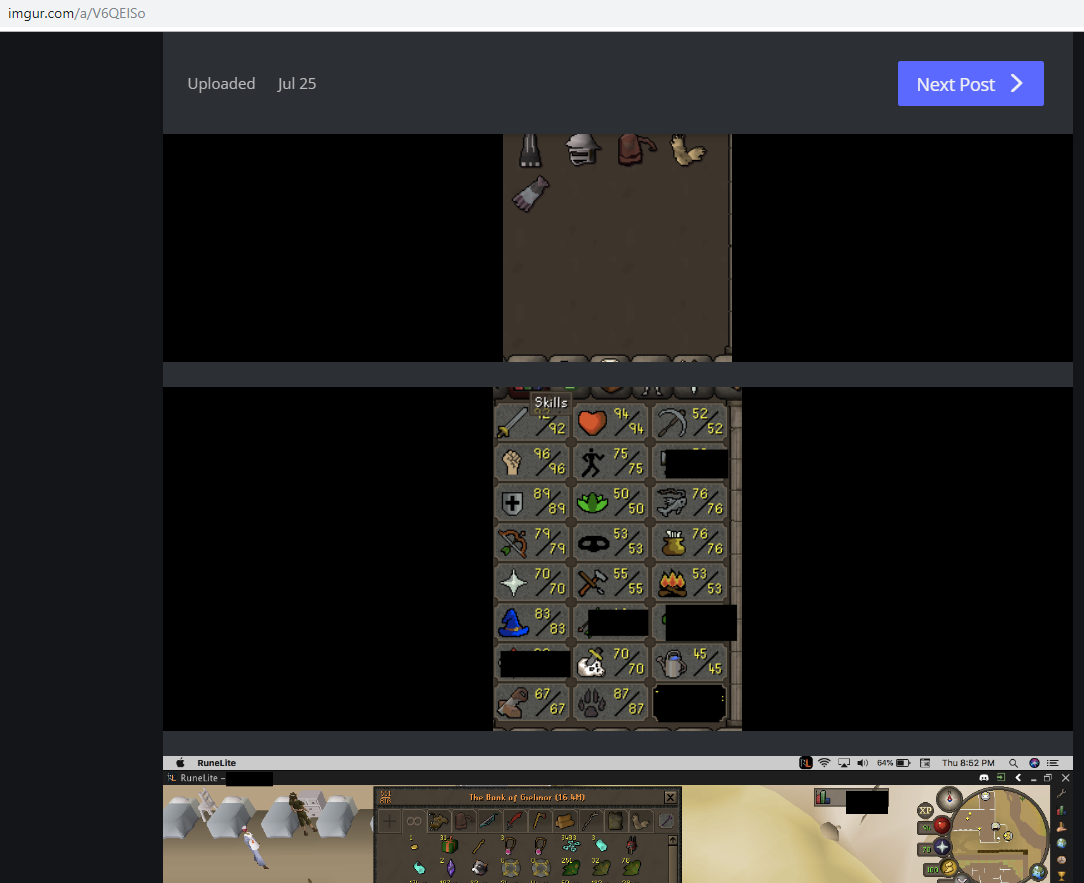The height and width of the screenshot is (883, 1084).
Task: Select the Mining skill at level 52
Action: pyautogui.click(x=690, y=422)
